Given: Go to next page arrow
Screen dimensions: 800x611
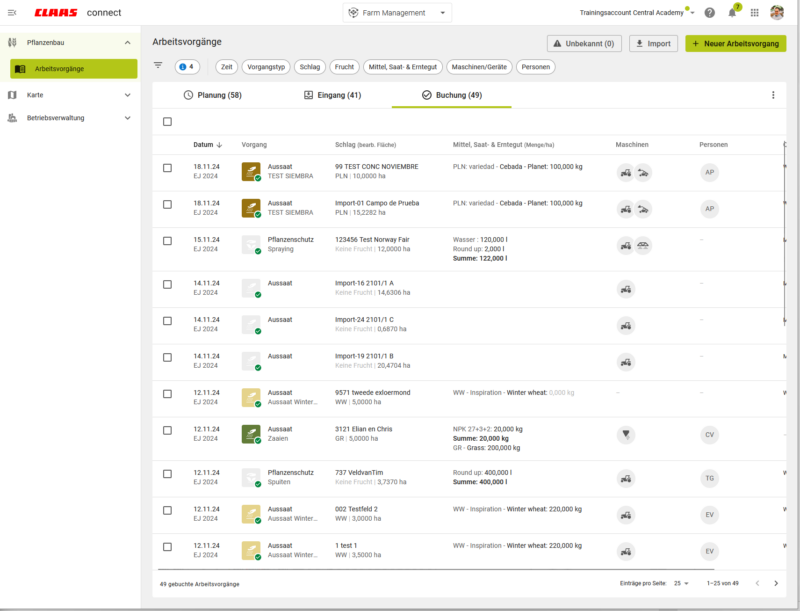Looking at the screenshot, I should [775, 583].
